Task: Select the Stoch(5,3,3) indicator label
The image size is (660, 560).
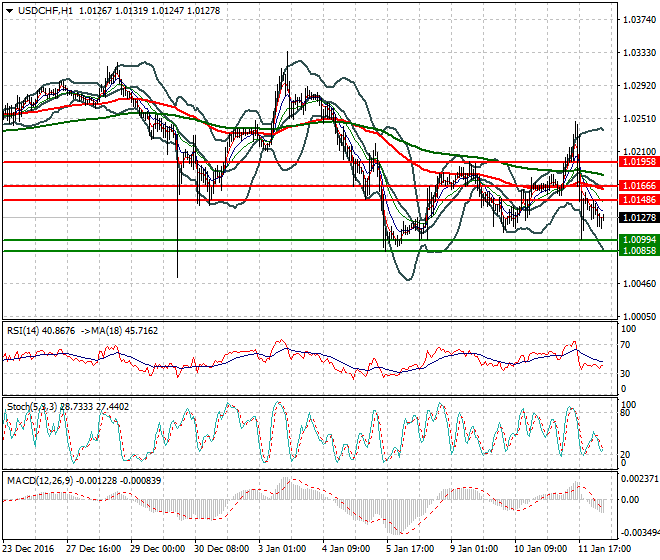Action: click(x=33, y=407)
